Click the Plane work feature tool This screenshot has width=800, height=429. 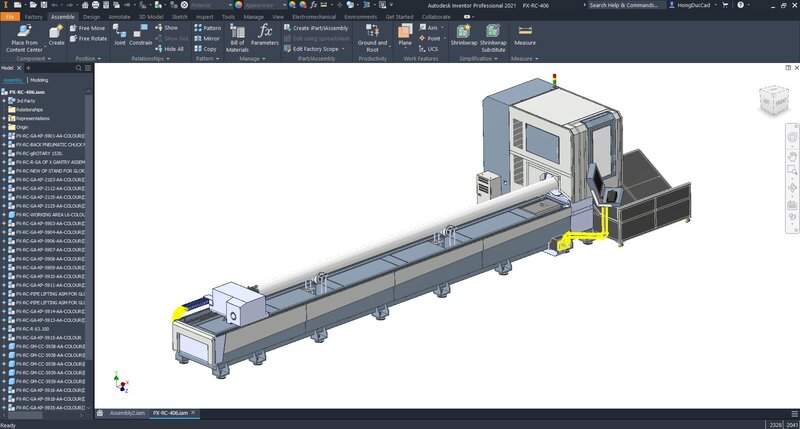point(405,36)
